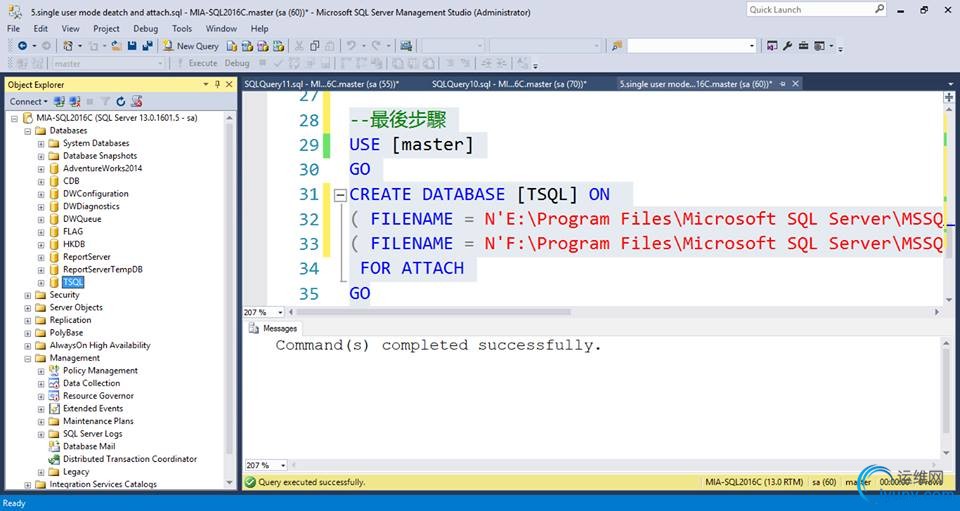Click the Activity Monitor icon in Object Explorer
The image size is (960, 511).
[137, 102]
